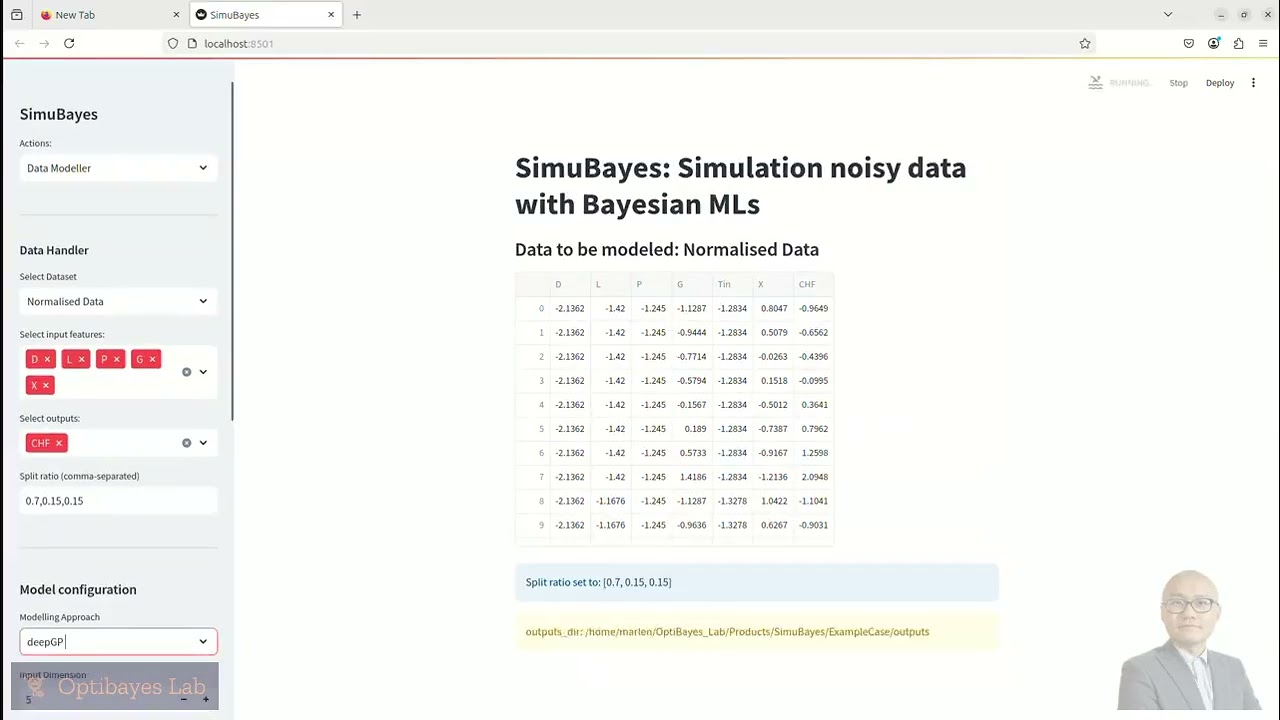Click the tracking protection shield icon
Viewport: 1280px width, 720px height.
tap(173, 43)
